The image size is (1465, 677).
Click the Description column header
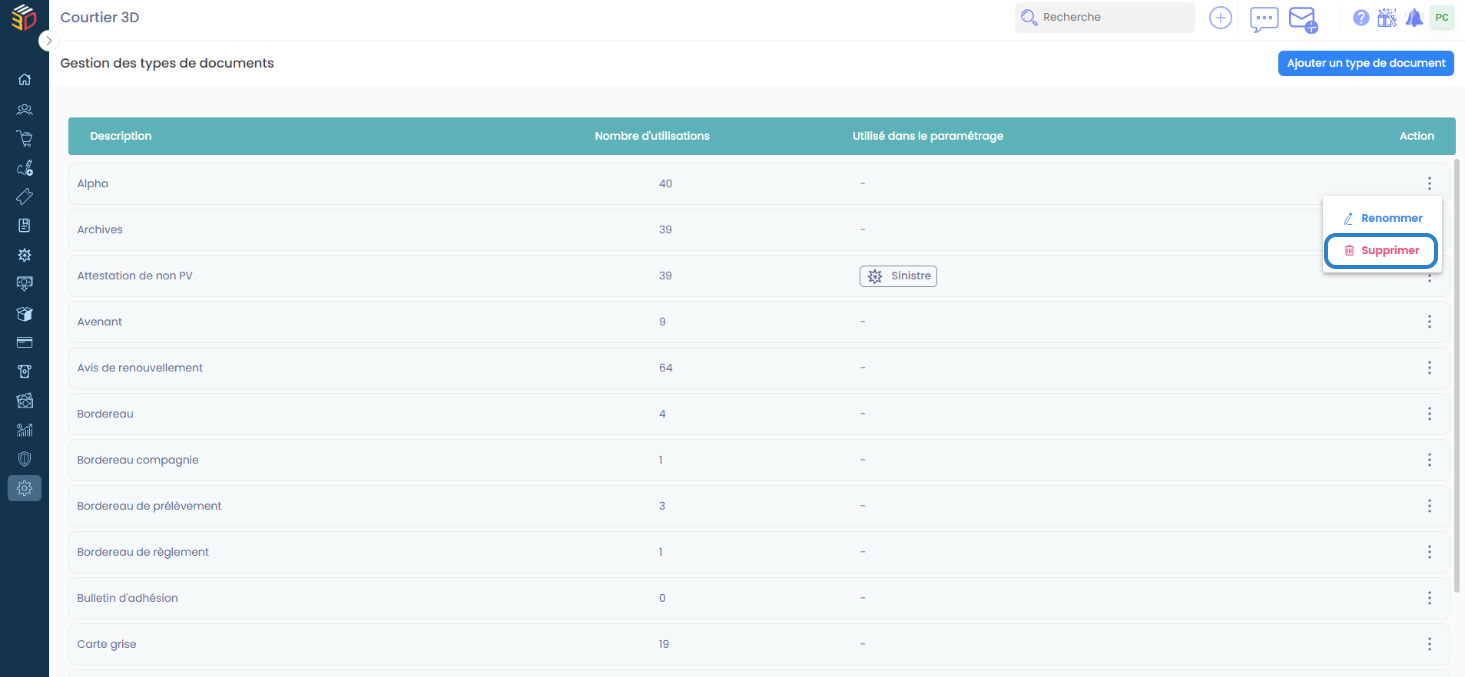point(121,136)
